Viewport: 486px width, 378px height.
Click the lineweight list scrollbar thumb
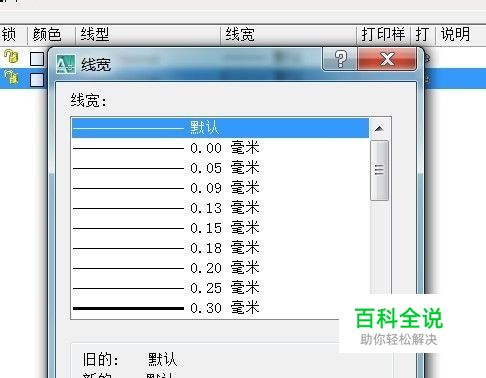coord(379,170)
